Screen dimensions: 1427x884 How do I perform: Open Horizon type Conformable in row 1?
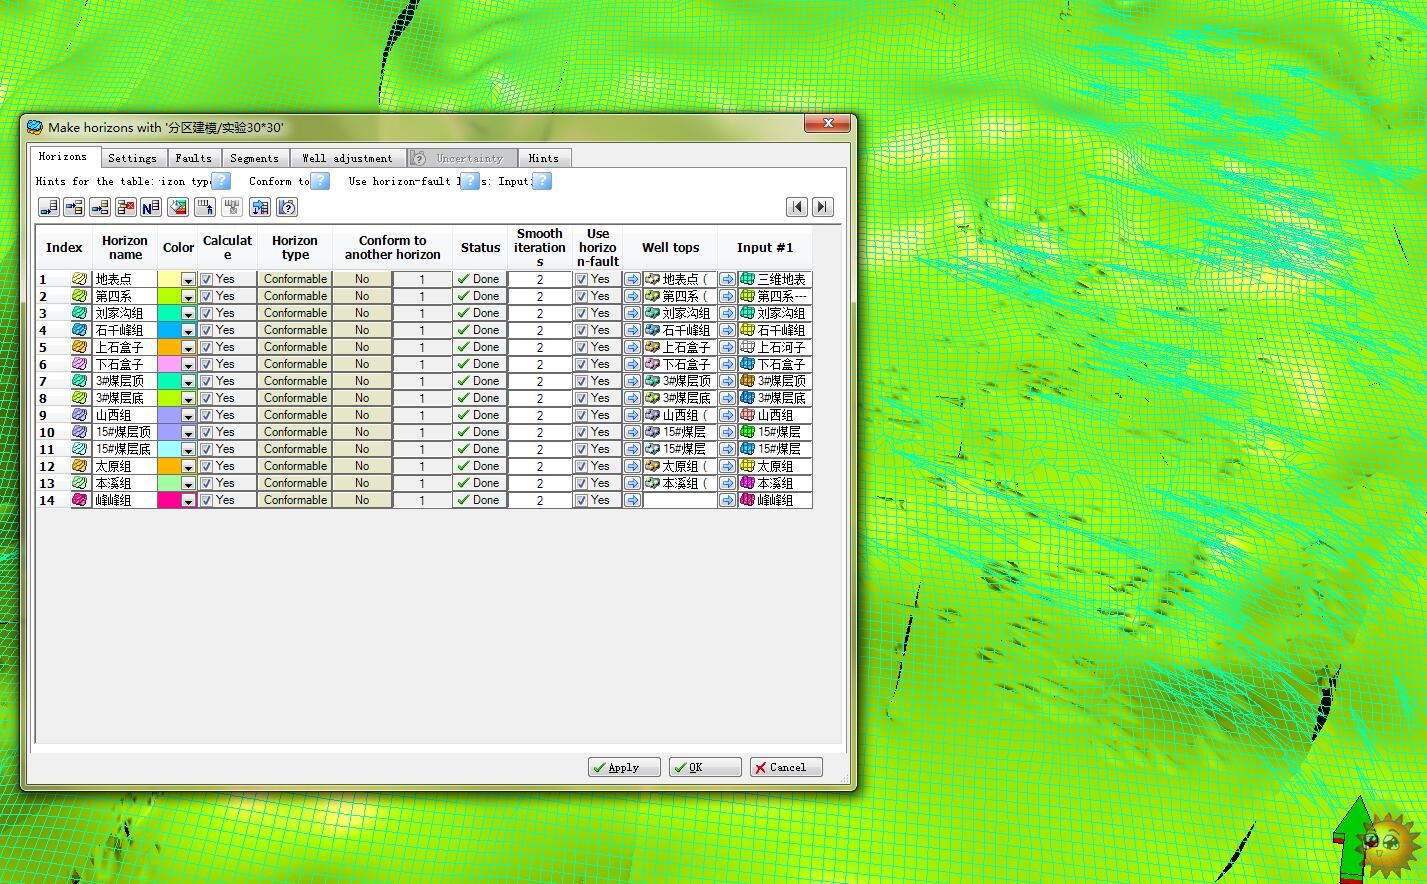point(295,279)
